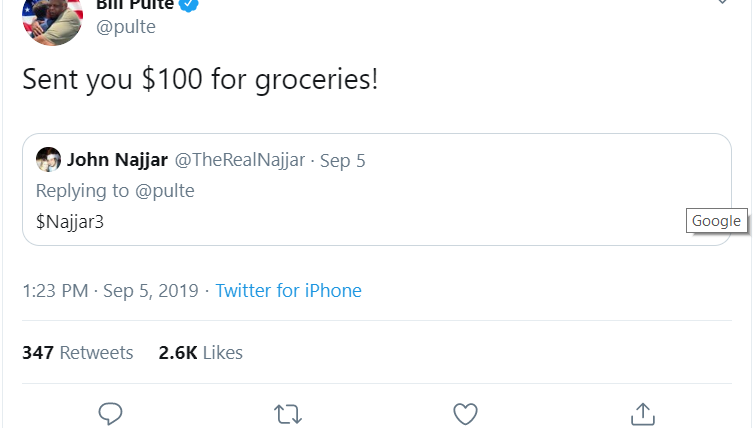755x428 pixels.
Task: Open the @TheRealNajjar handle
Action: click(x=240, y=160)
